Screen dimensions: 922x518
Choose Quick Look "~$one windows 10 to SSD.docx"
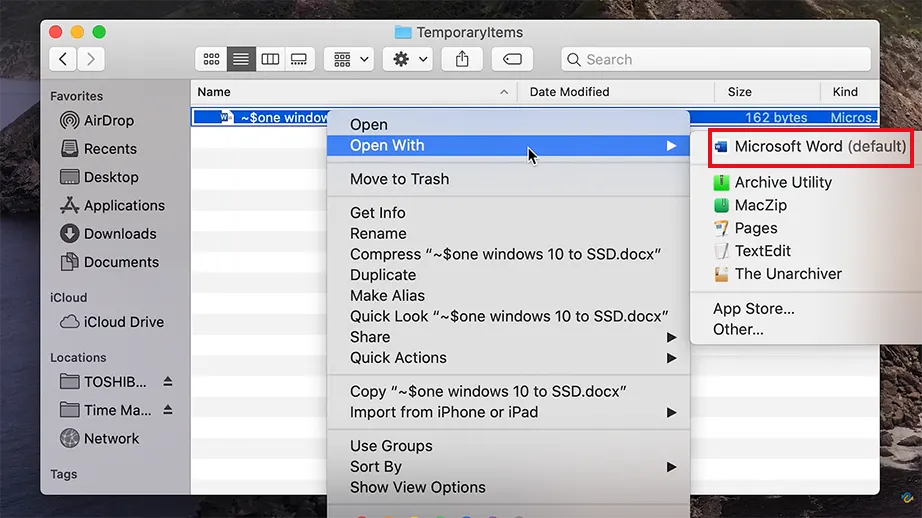pyautogui.click(x=508, y=316)
